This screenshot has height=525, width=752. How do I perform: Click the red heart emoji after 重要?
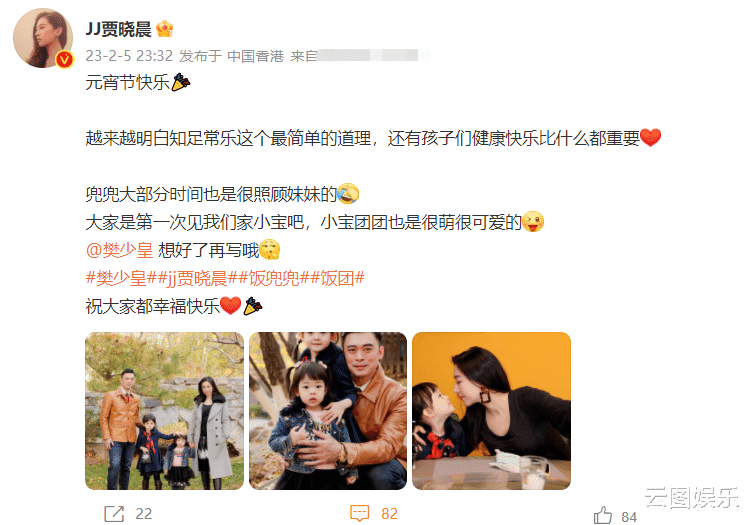coord(651,138)
